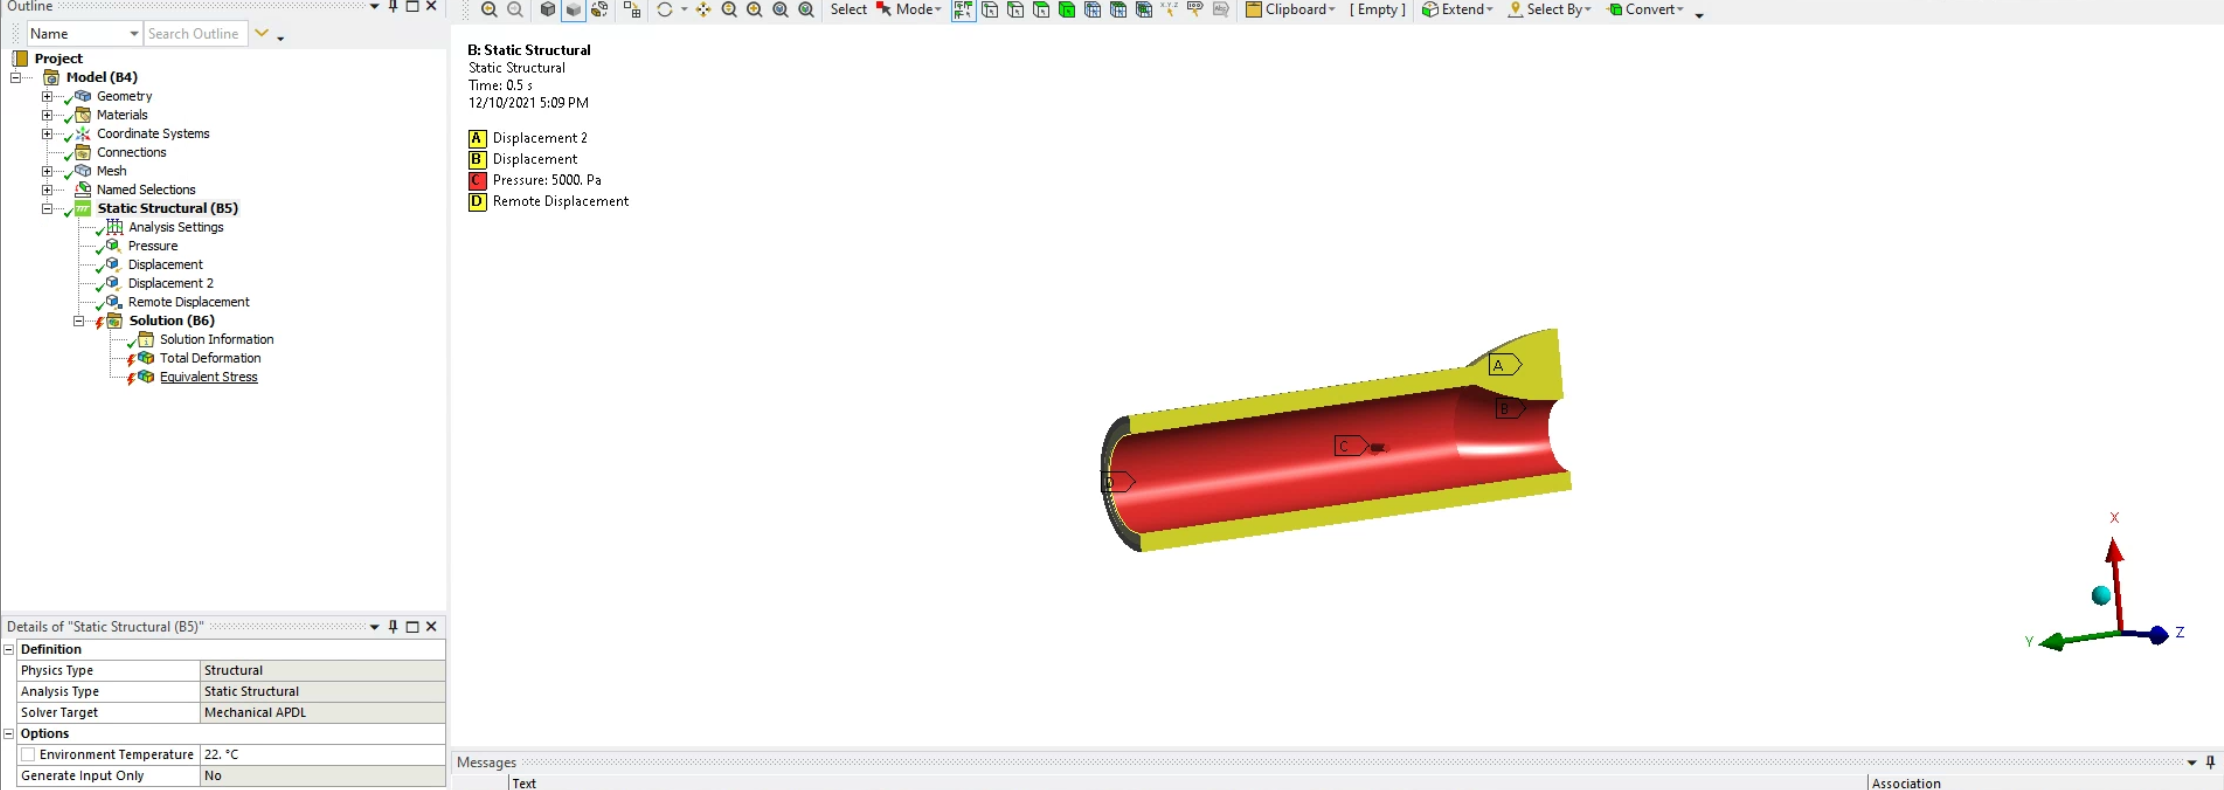Select Displacement 2 in the tree
This screenshot has width=2224, height=790.
tap(170, 283)
